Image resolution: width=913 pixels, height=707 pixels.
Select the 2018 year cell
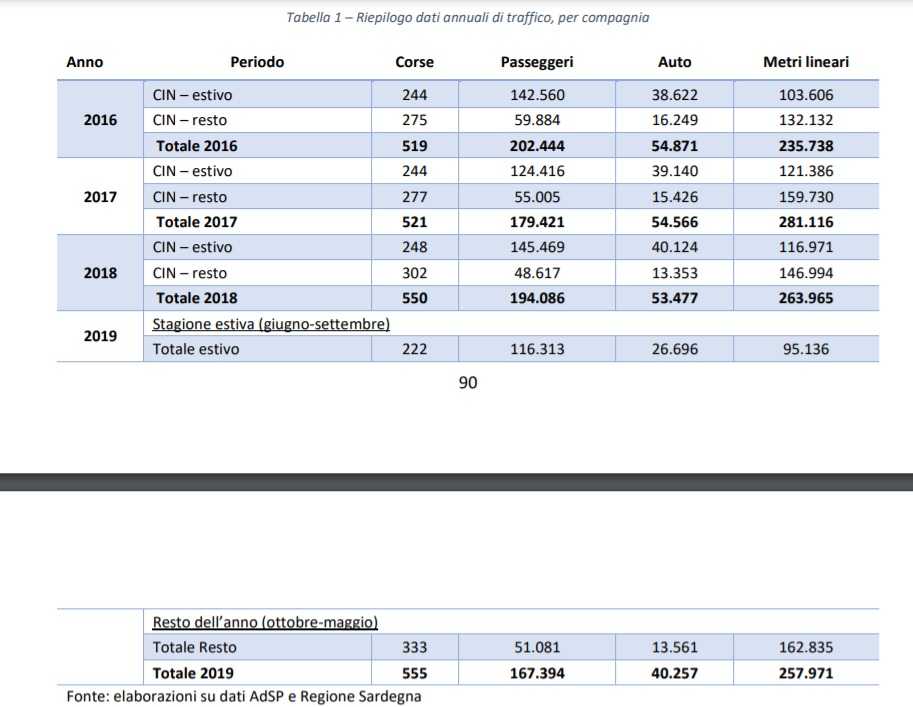pyautogui.click(x=100, y=273)
